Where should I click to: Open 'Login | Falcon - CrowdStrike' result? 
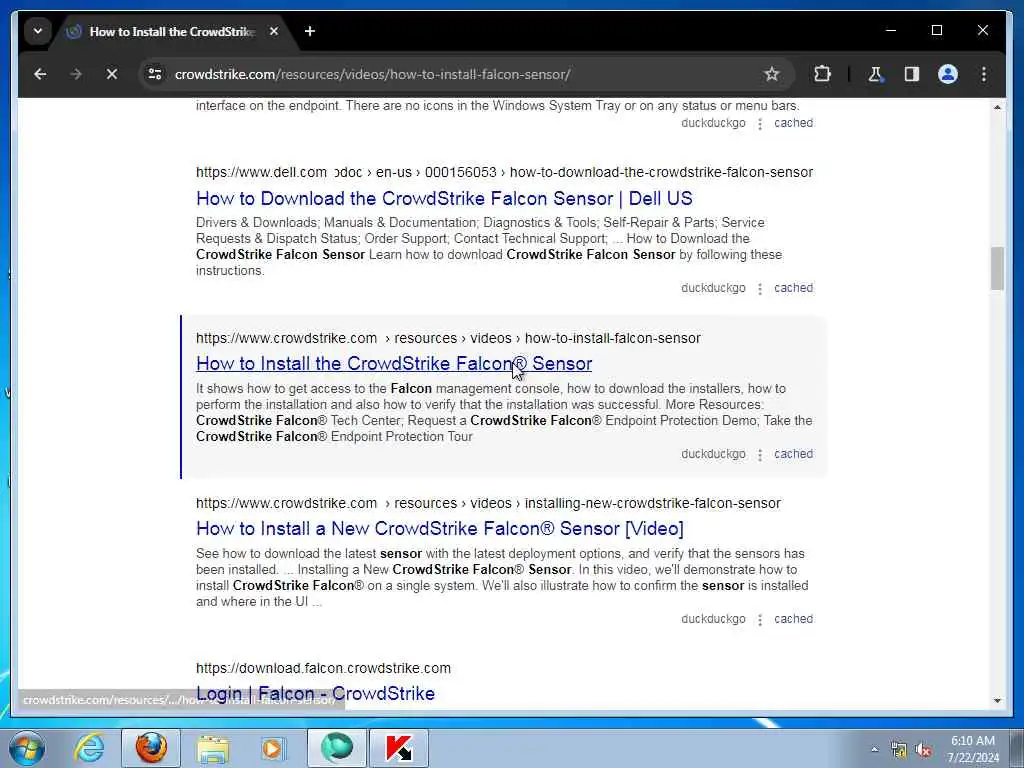(315, 694)
